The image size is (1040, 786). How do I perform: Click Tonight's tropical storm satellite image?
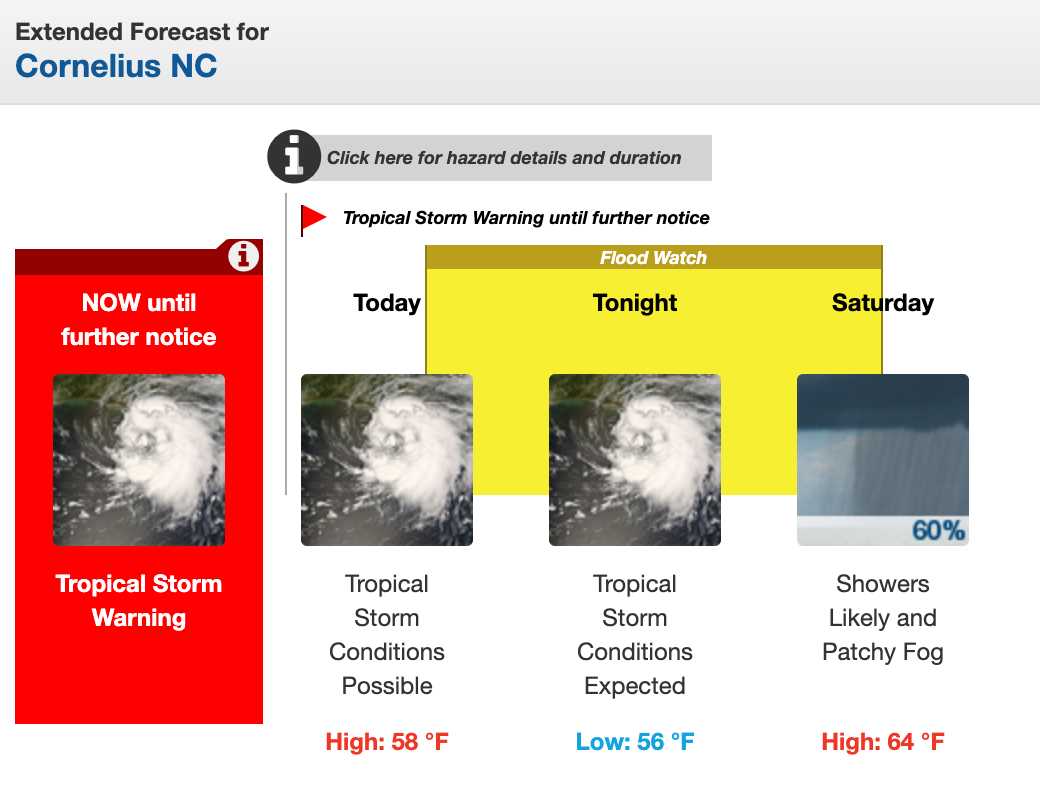635,460
